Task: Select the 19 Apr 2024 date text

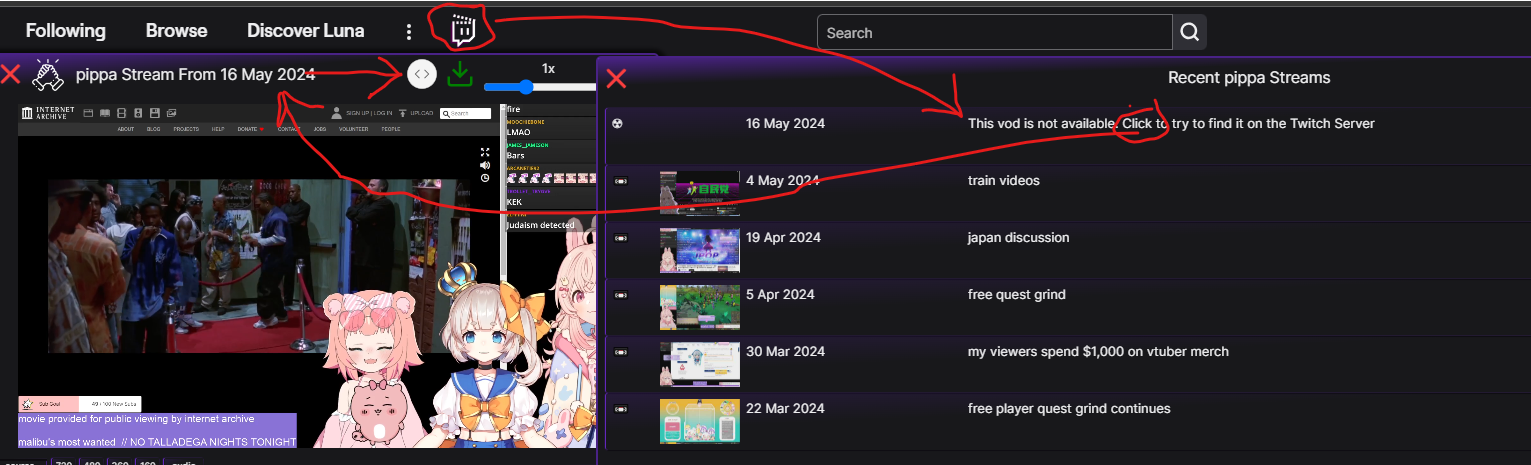Action: [783, 238]
